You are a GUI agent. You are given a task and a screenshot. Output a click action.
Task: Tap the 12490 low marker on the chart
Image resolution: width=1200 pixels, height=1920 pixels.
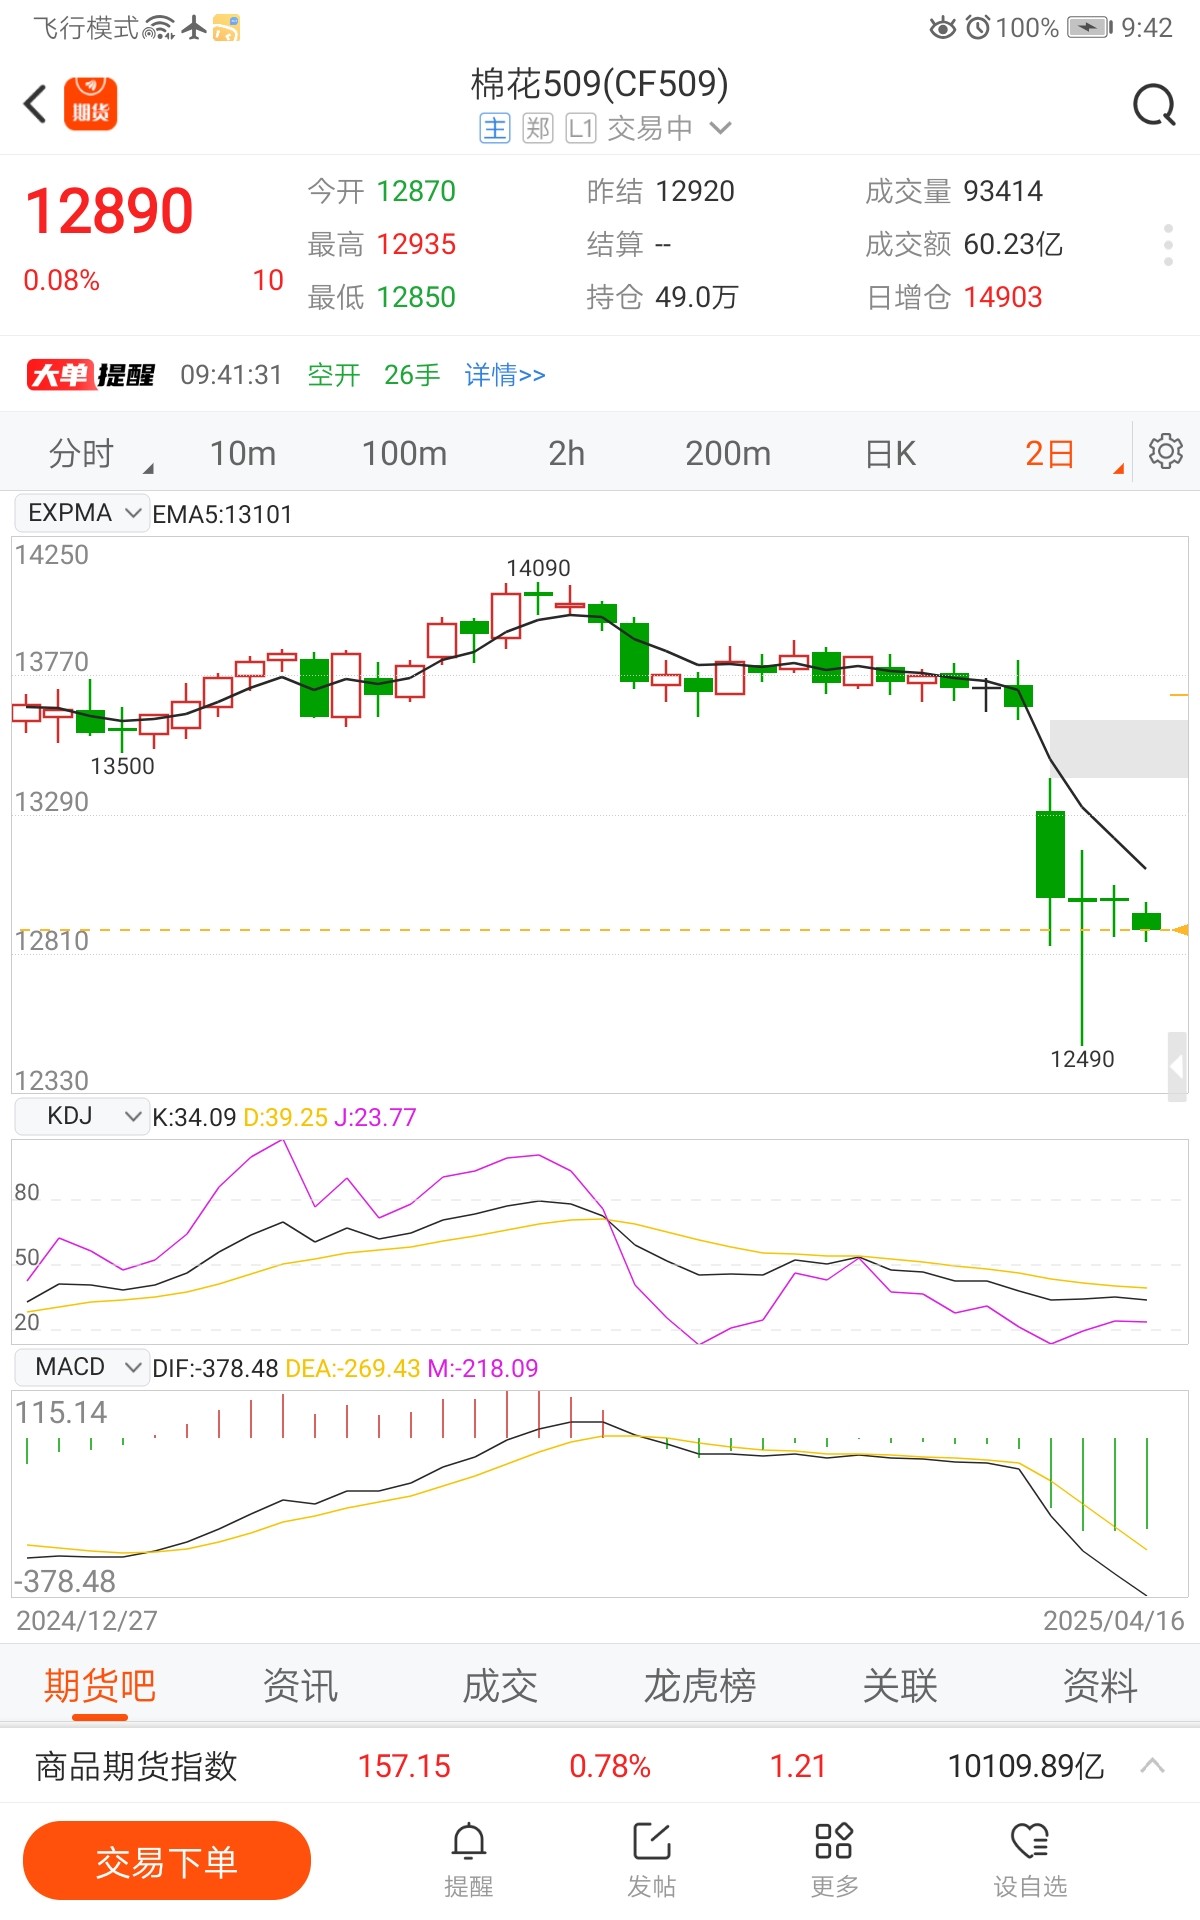pos(1082,1058)
